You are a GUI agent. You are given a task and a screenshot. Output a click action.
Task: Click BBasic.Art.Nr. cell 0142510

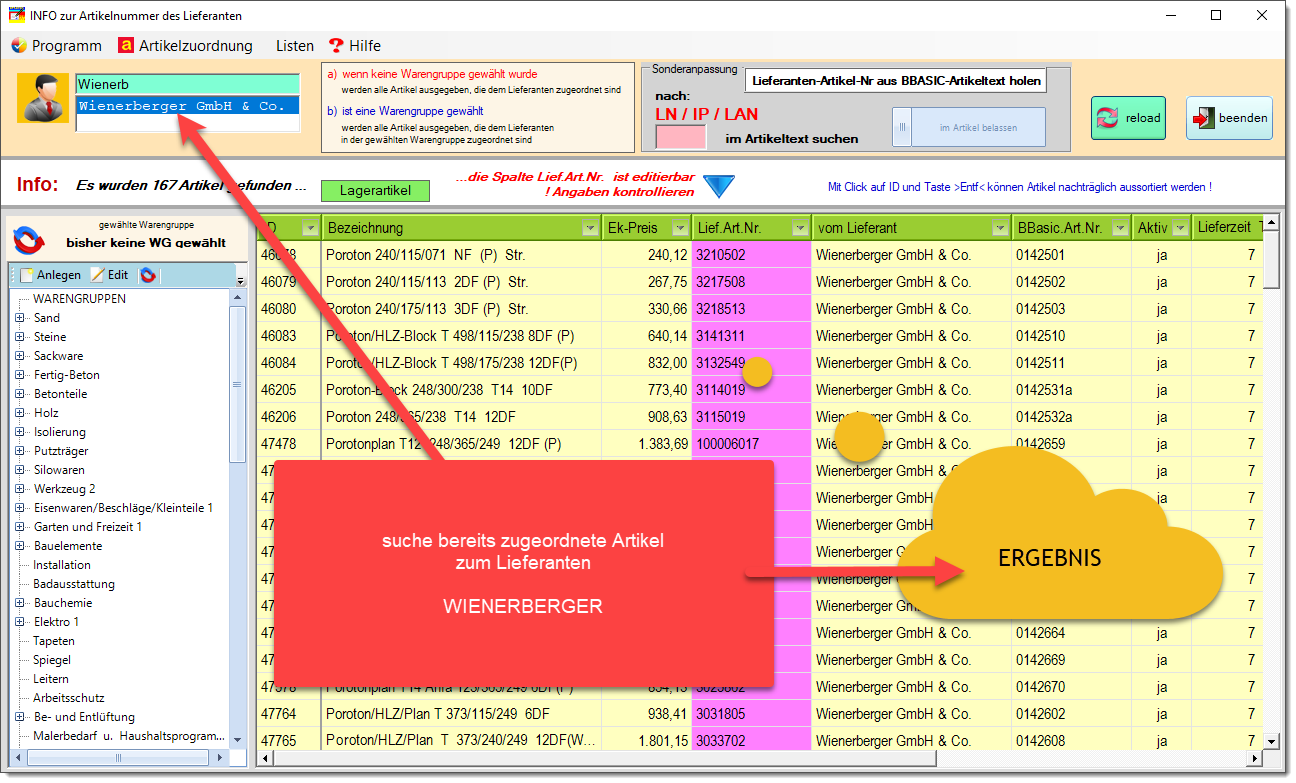1071,336
